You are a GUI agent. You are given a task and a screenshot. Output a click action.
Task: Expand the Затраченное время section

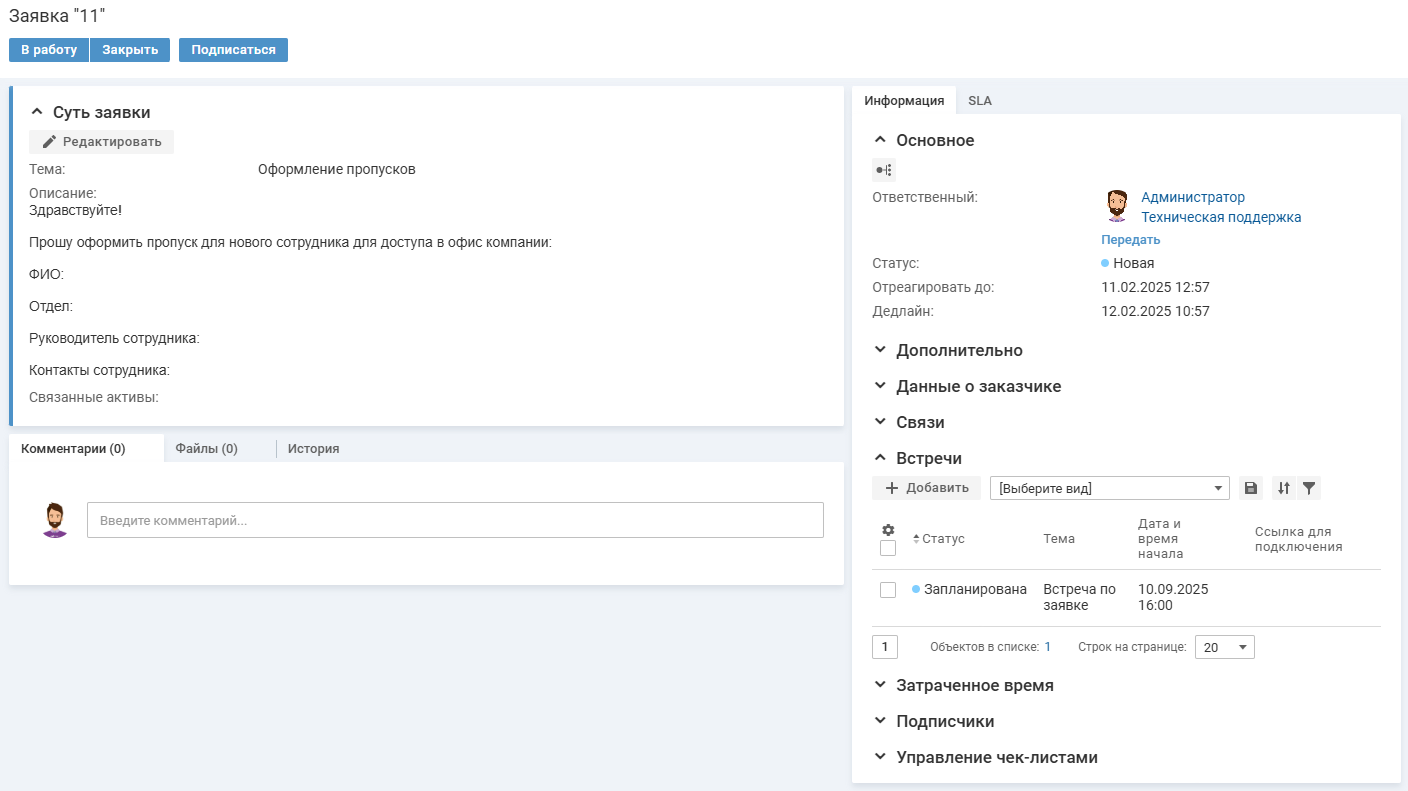[974, 686]
